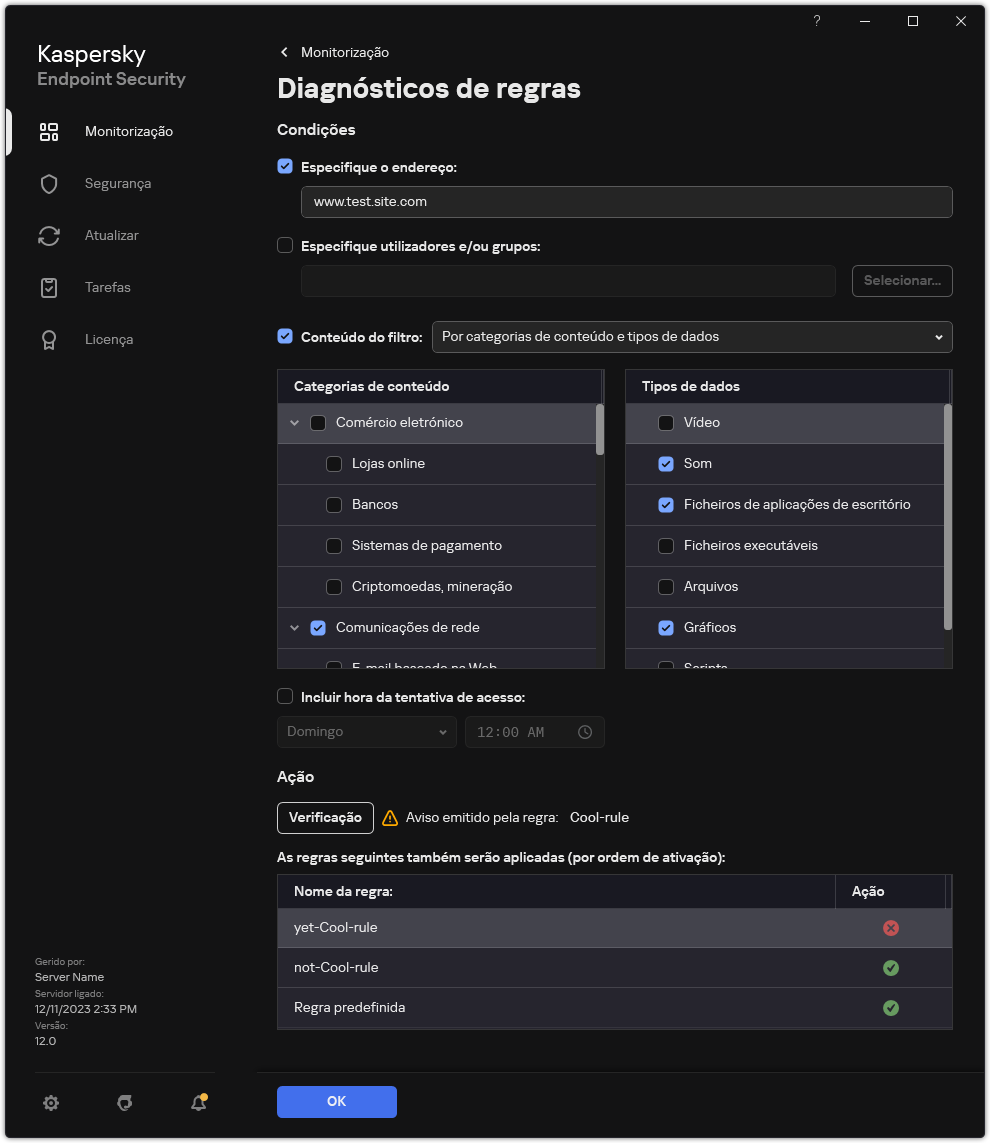Select the Atualizar sidebar icon
This screenshot has width=990, height=1143.
click(x=49, y=235)
